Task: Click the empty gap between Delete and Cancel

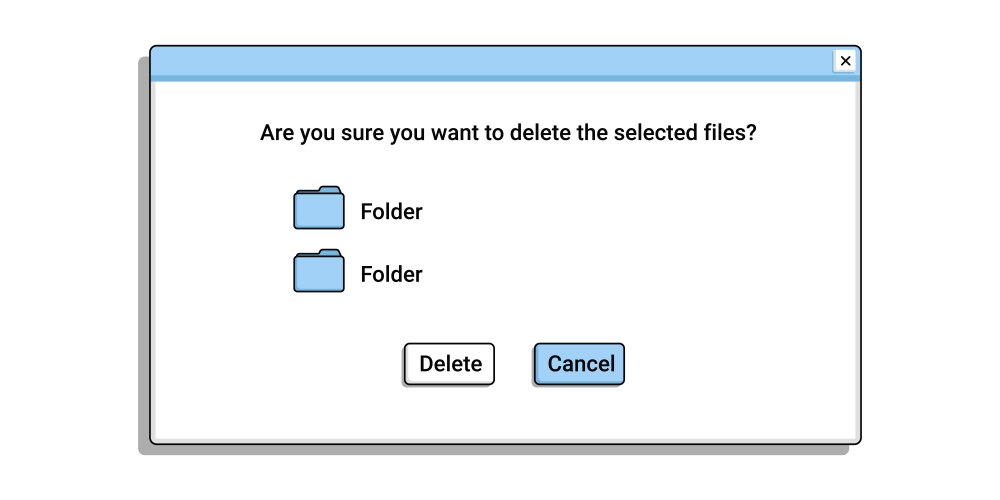Action: point(514,364)
